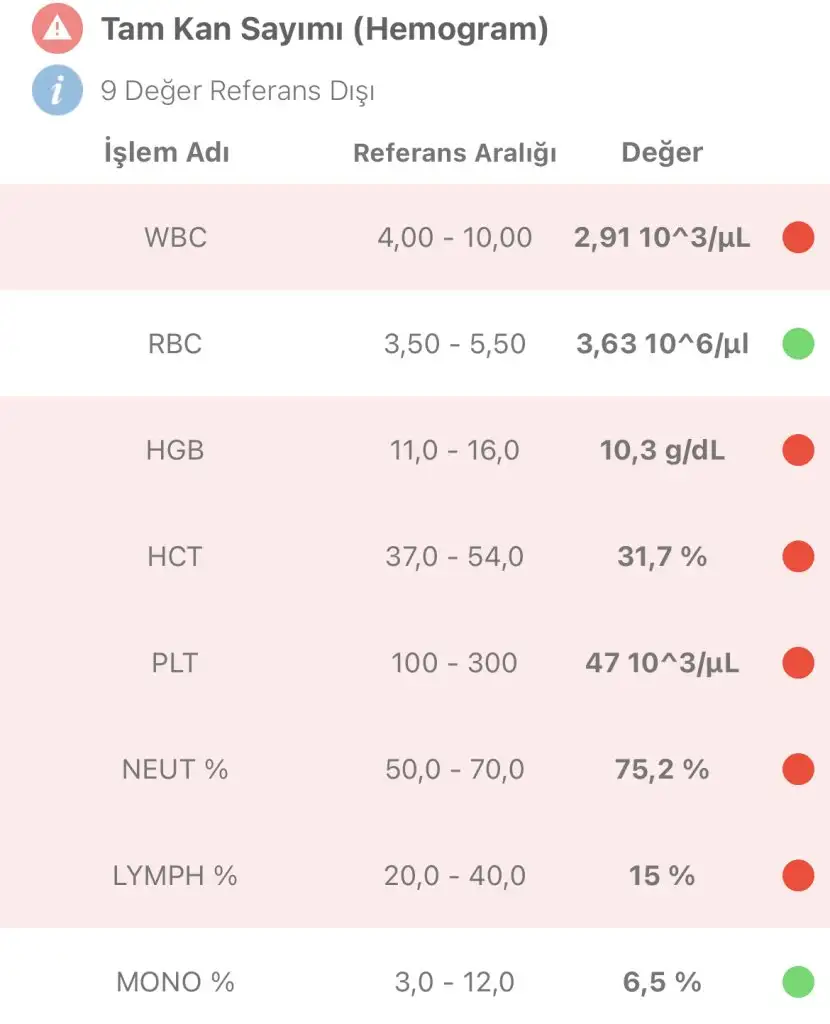The height and width of the screenshot is (1024, 830).
Task: Tap the HGB value 10,3 g/dL
Action: click(x=662, y=451)
